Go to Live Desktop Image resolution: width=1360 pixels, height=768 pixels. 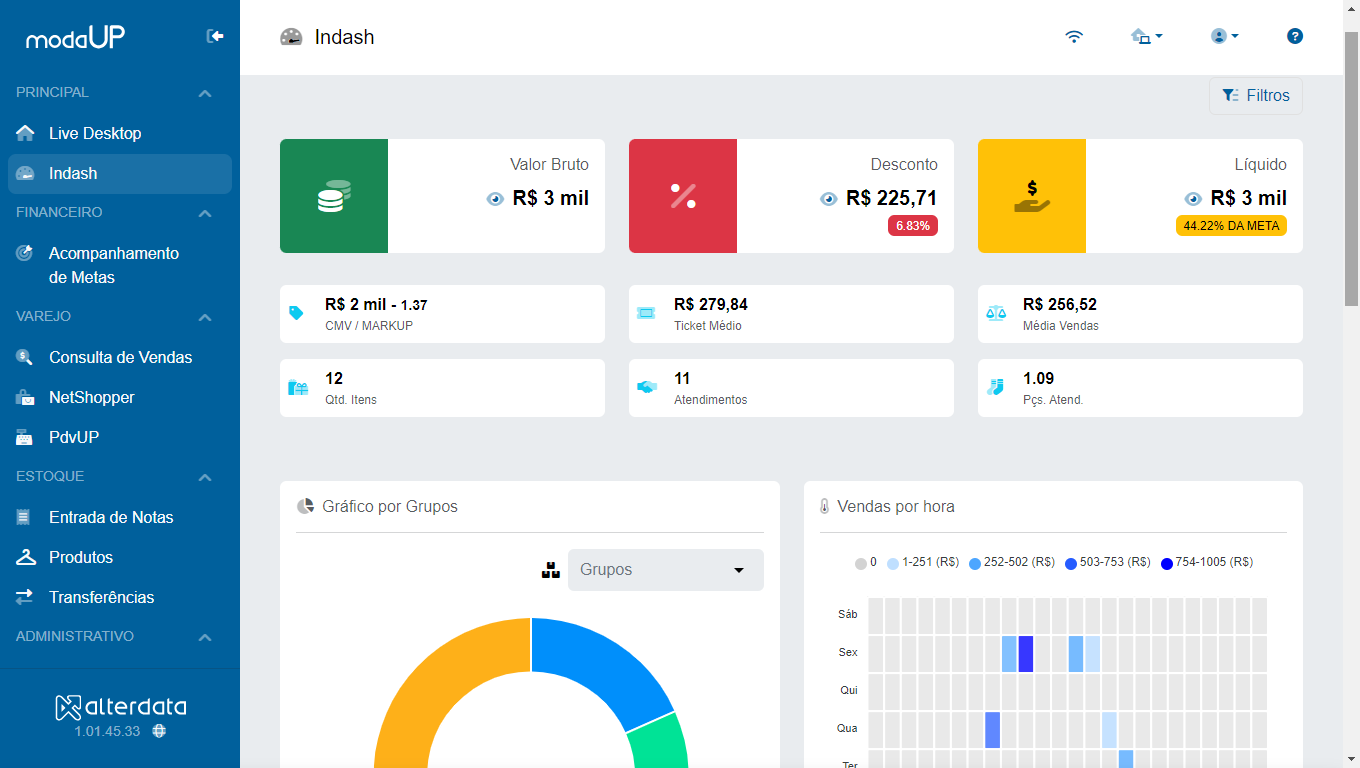point(120,133)
